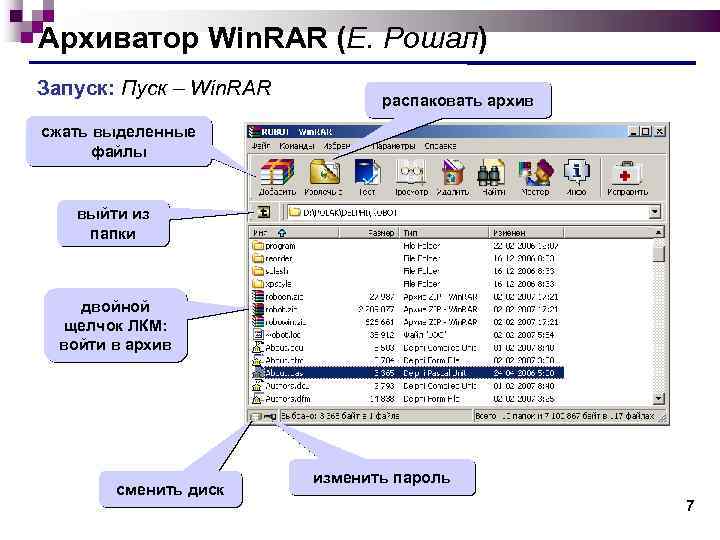Sort by the Размер column header
This screenshot has width=720, height=540.
click(x=368, y=232)
